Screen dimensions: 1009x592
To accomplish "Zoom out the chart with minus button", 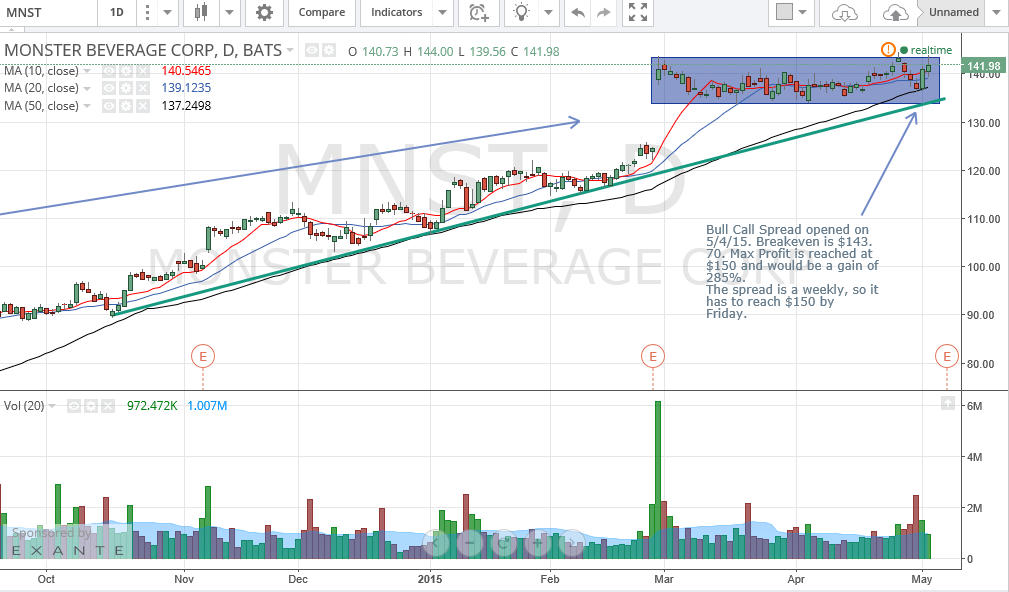I will [x=470, y=543].
